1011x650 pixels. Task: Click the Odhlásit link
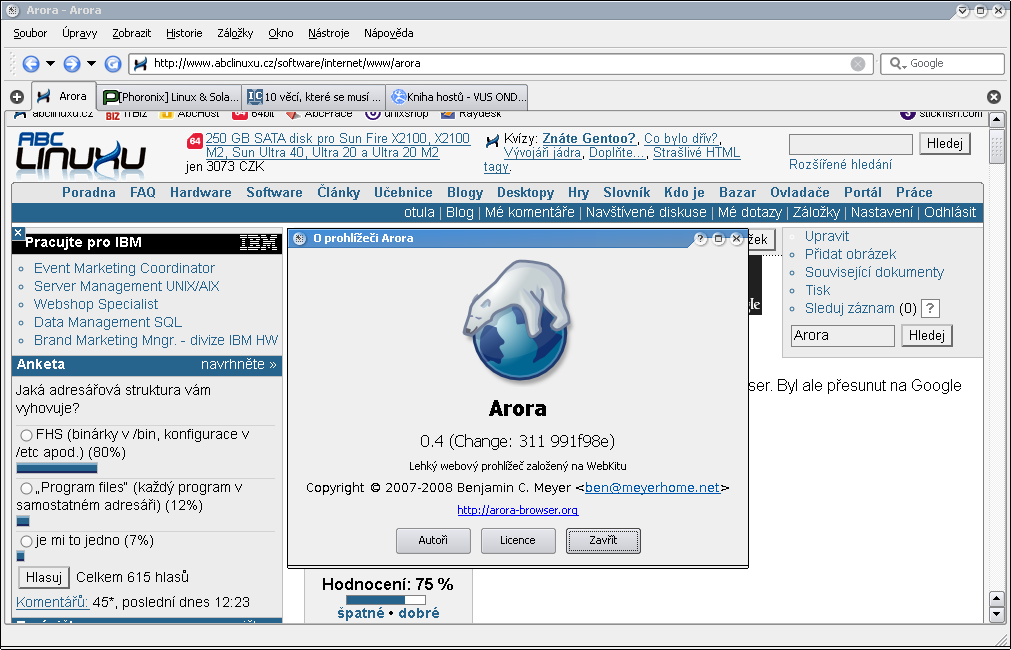(950, 212)
